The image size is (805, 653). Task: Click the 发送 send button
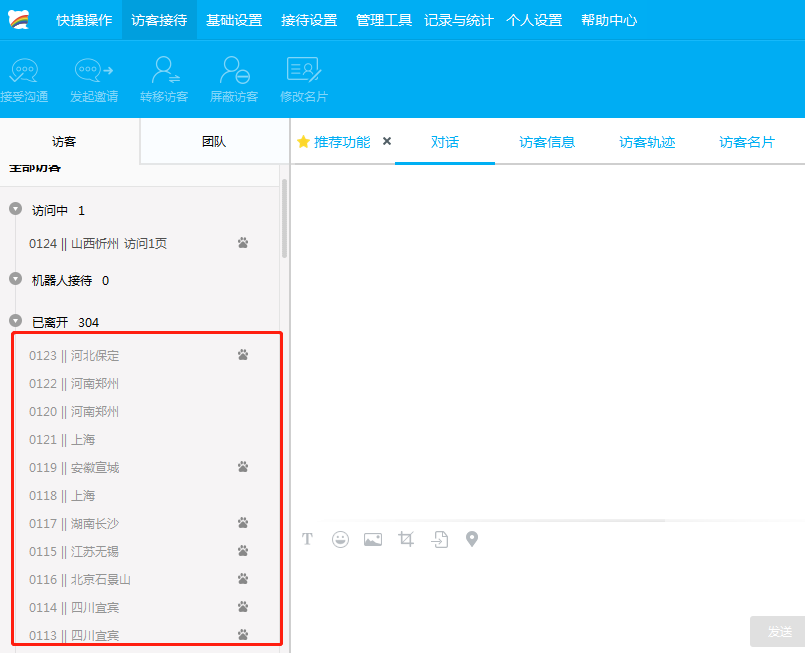[779, 632]
